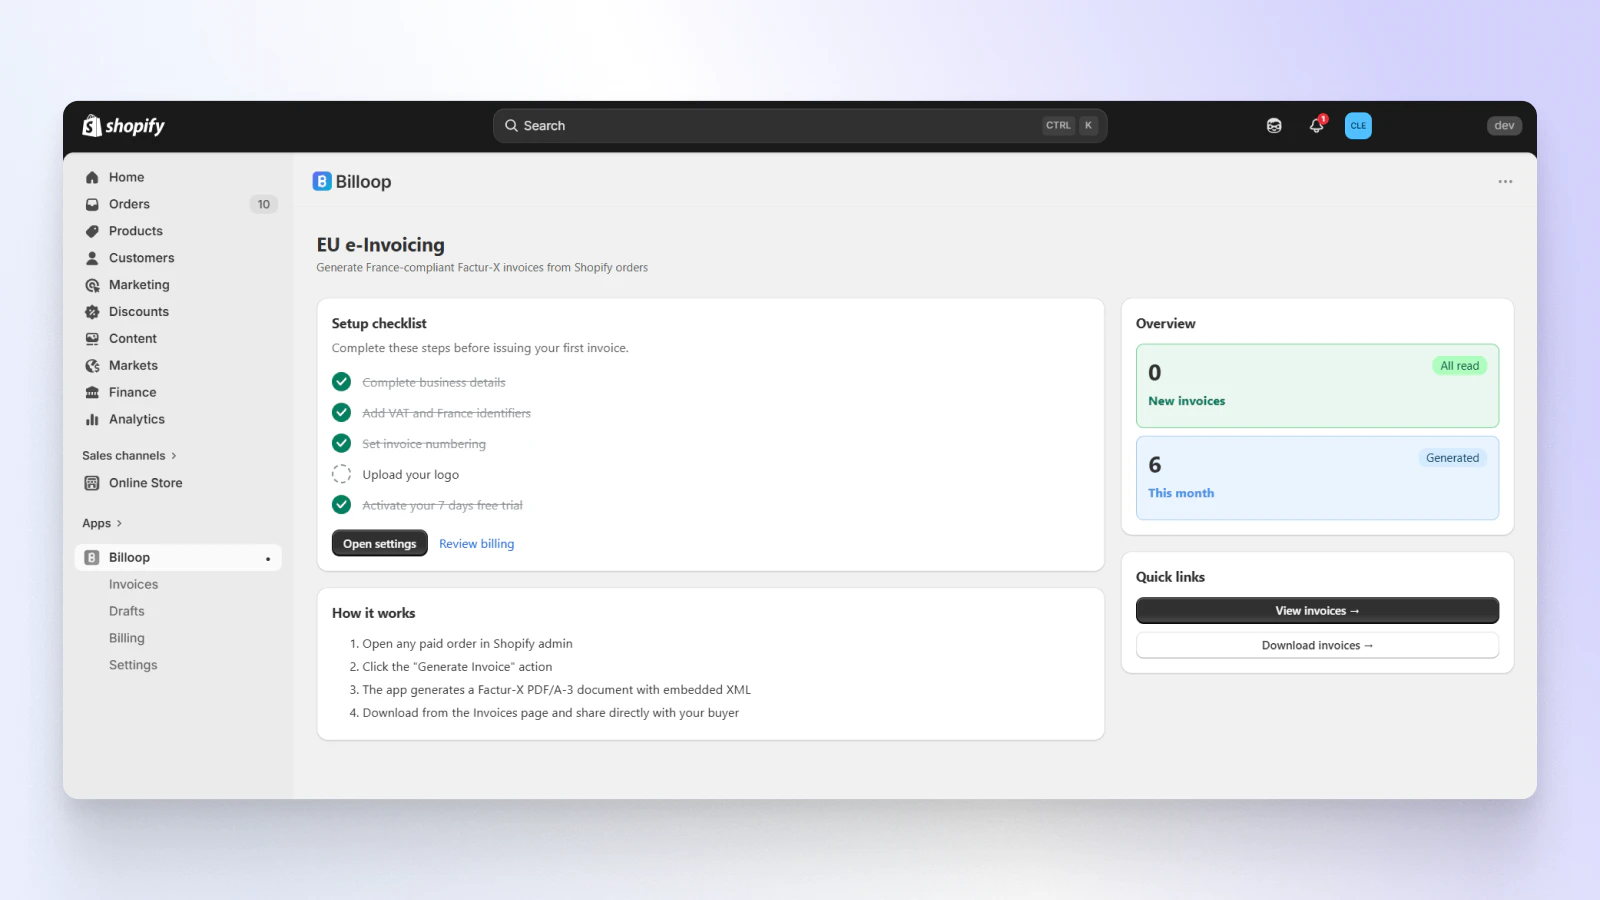
Task: Click the Online Store icon
Action: click(92, 483)
